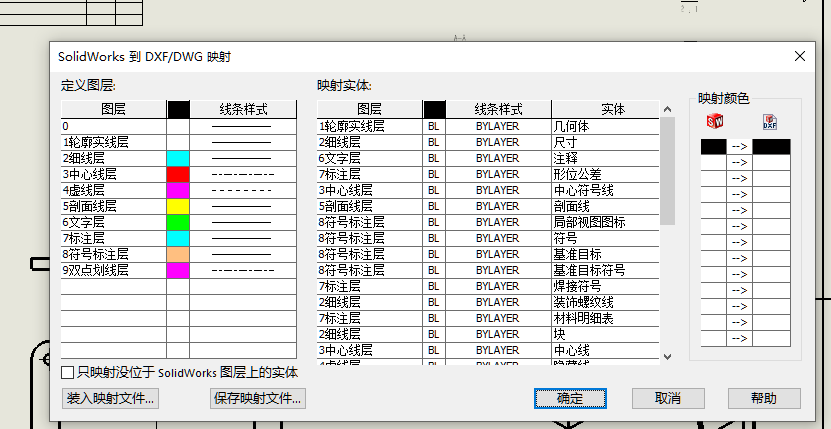The image size is (831, 429).
Task: Click the DXF color icon under 映射颜色
Action: click(770, 121)
